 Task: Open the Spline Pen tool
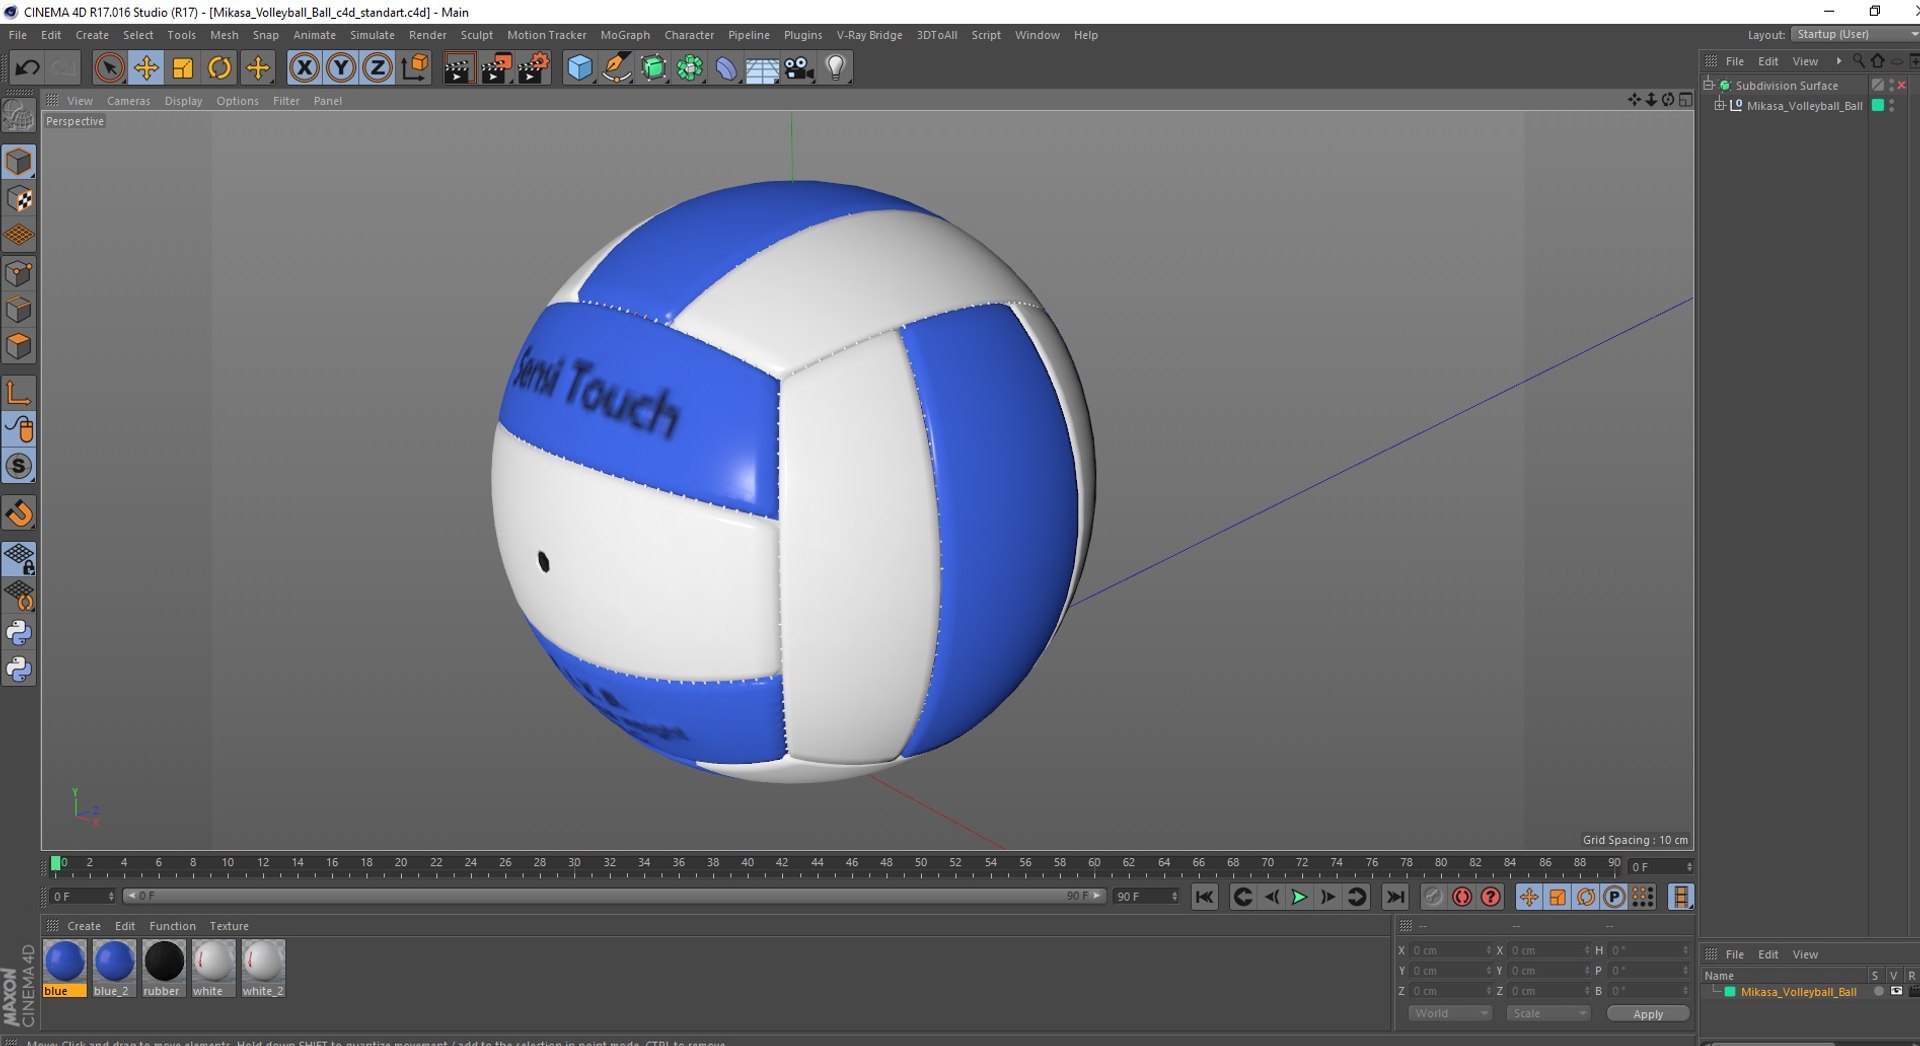pyautogui.click(x=617, y=68)
